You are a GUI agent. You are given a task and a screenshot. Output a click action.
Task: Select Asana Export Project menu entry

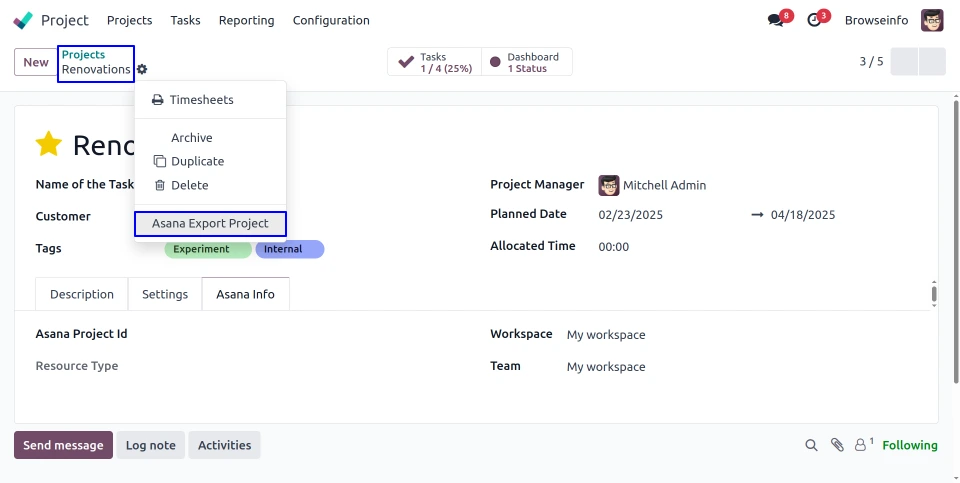pos(210,224)
